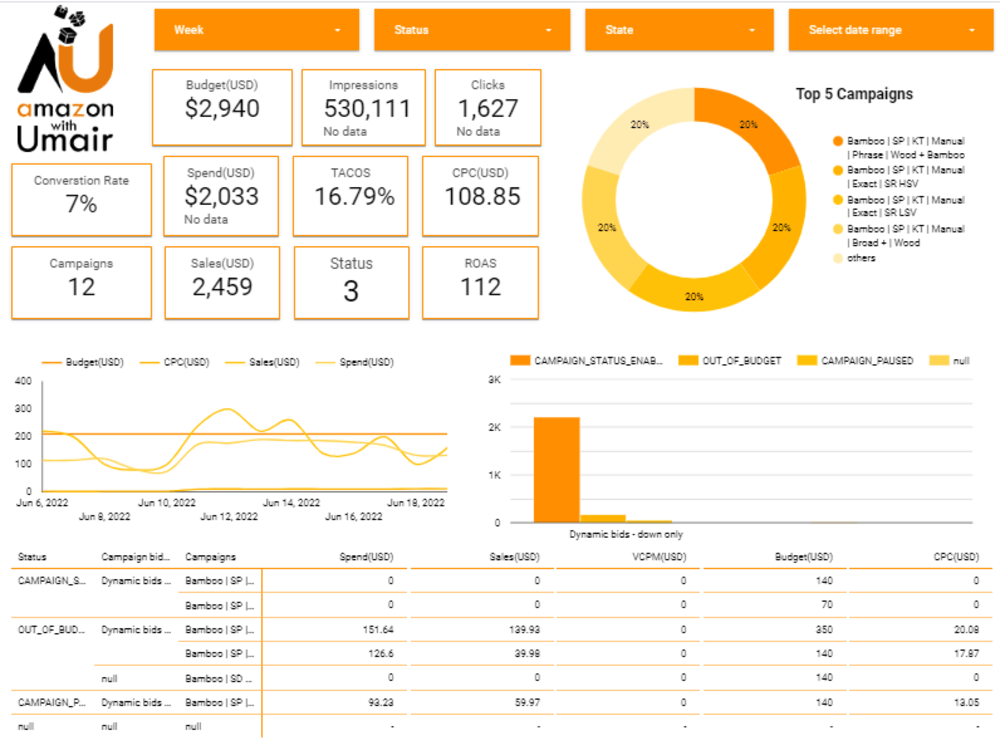
Task: Click the Status 3 scorecard
Action: click(x=351, y=283)
